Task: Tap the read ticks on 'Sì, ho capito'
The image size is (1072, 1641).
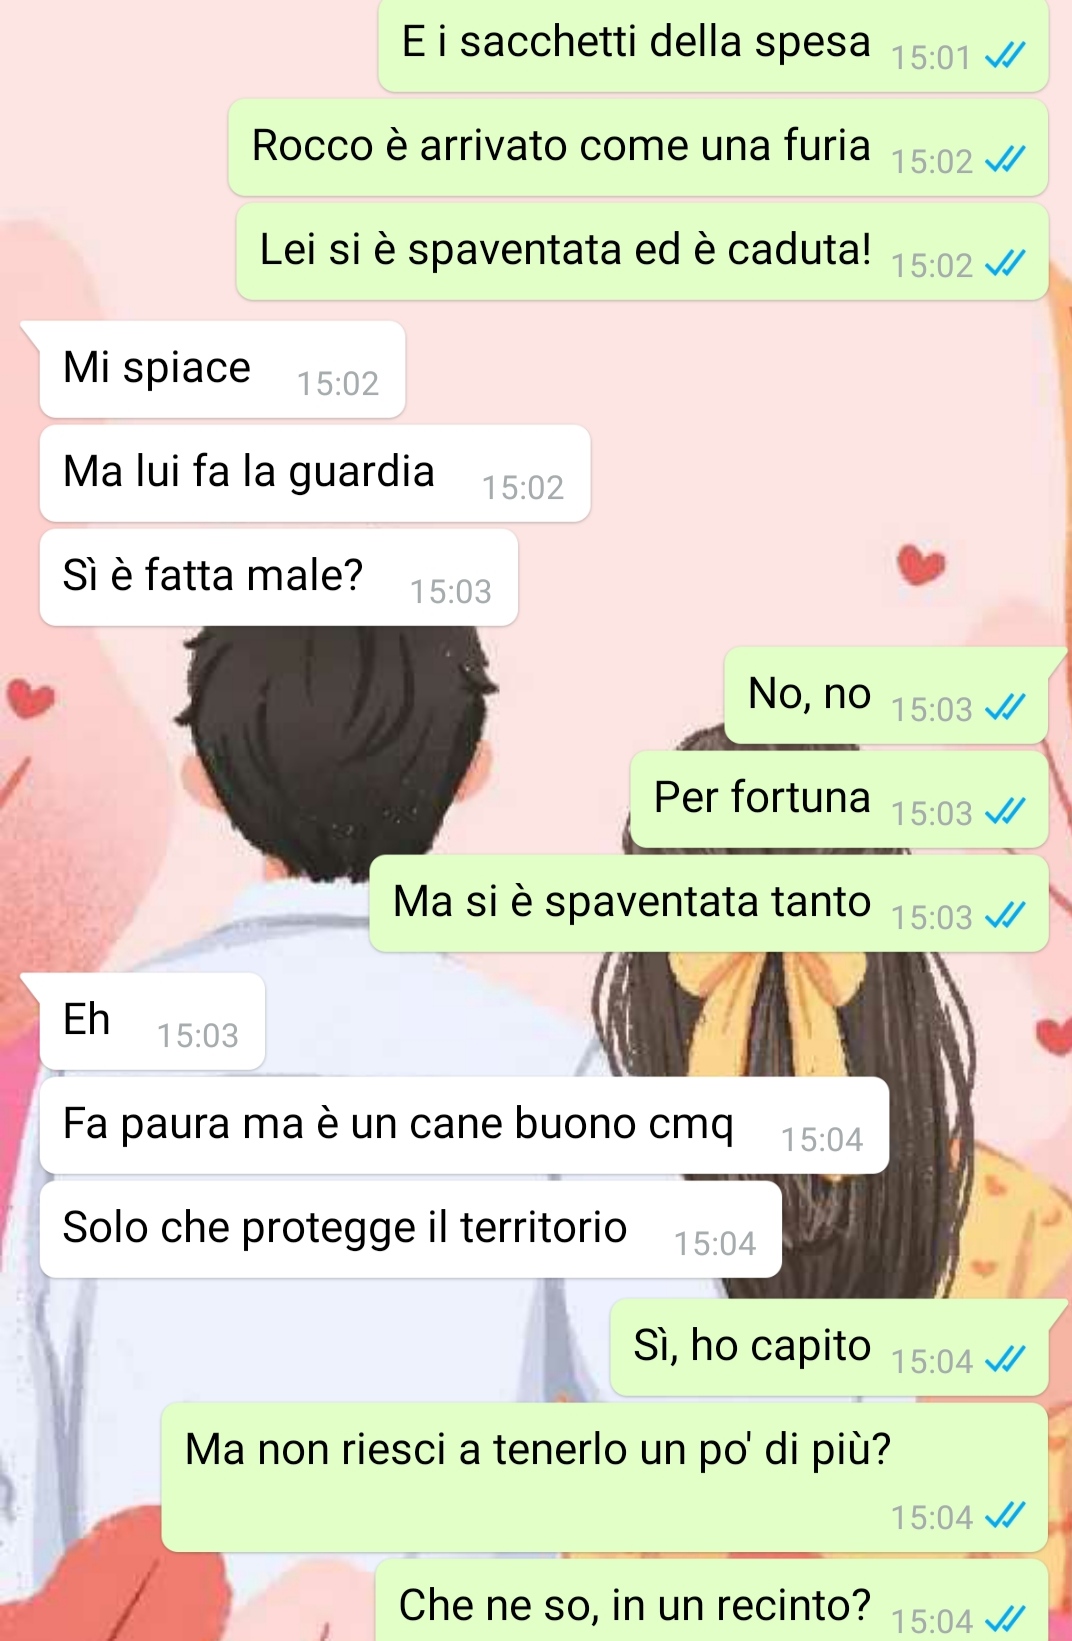Action: click(x=1005, y=1359)
